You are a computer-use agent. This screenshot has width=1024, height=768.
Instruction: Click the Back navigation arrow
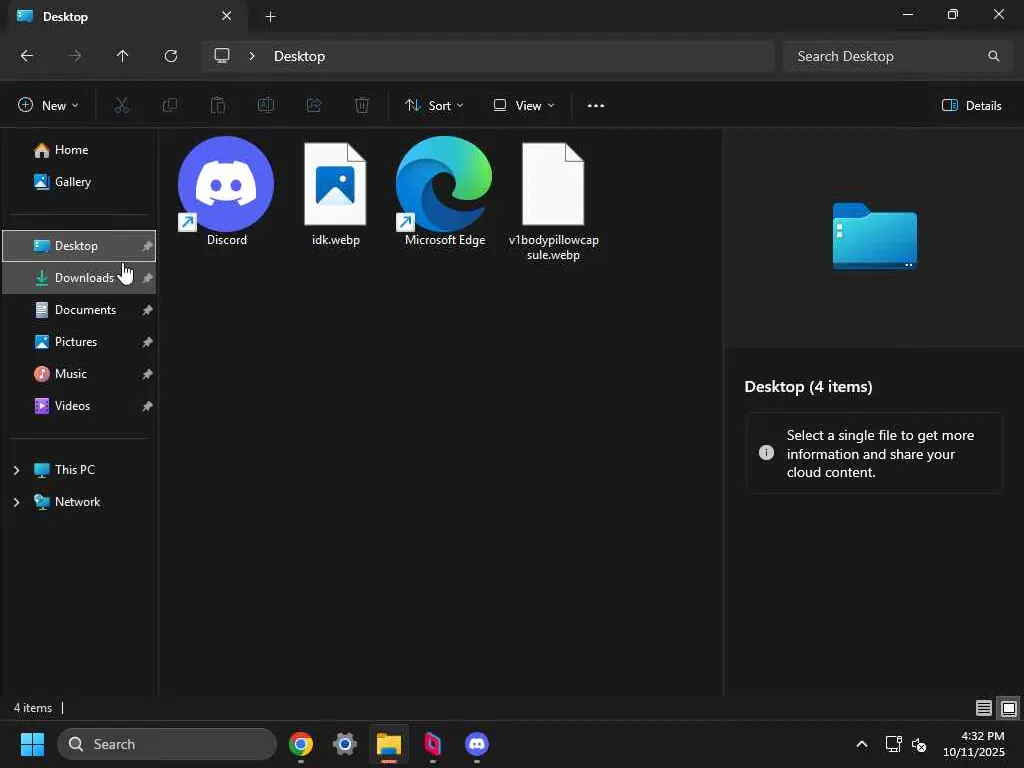27,56
